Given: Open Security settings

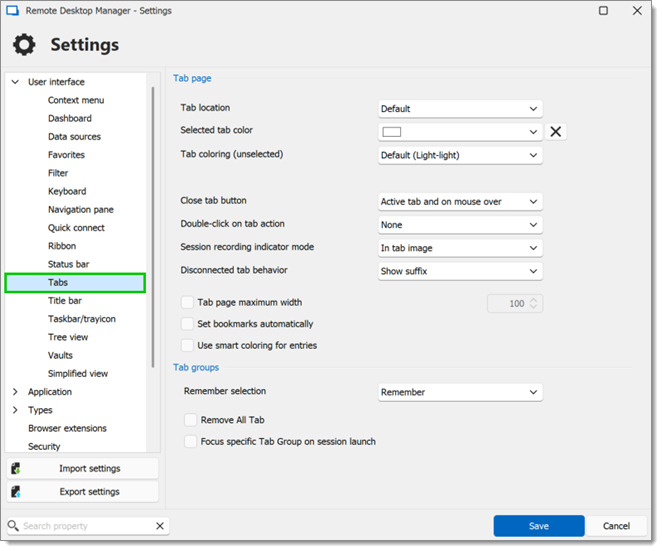Looking at the screenshot, I should 44,447.
